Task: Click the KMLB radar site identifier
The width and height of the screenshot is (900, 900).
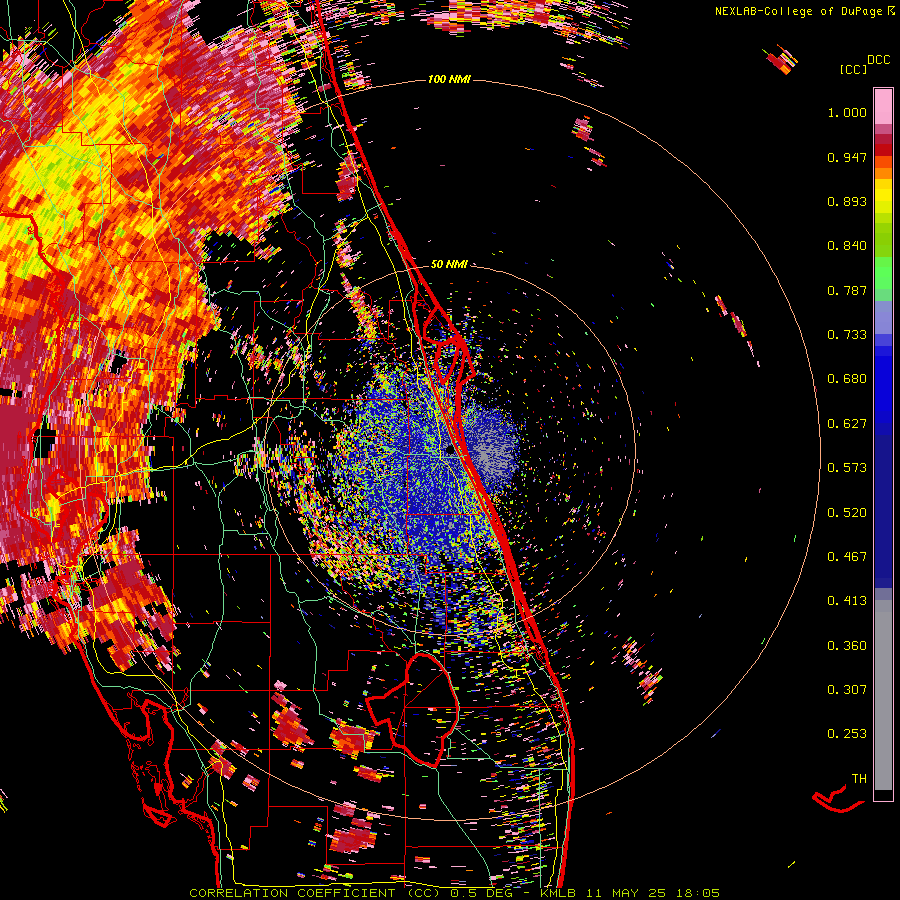Action: pyautogui.click(x=558, y=893)
